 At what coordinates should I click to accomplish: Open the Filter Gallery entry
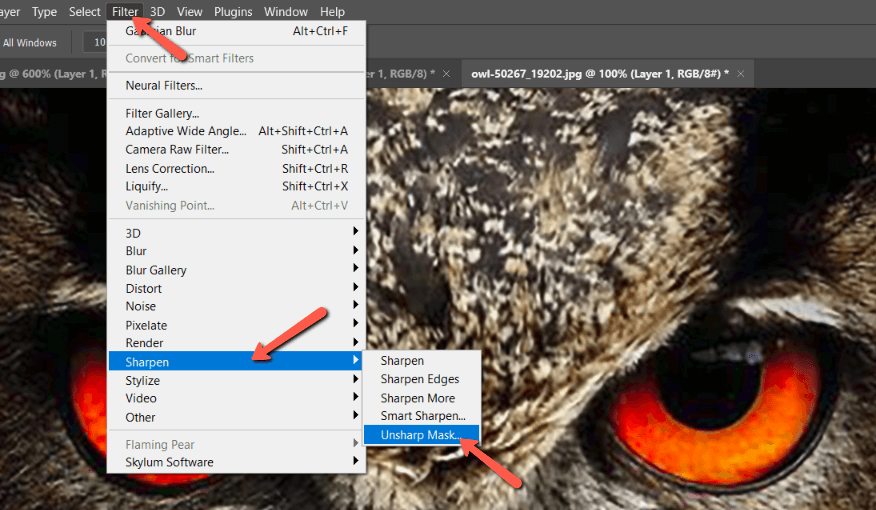pyautogui.click(x=162, y=113)
